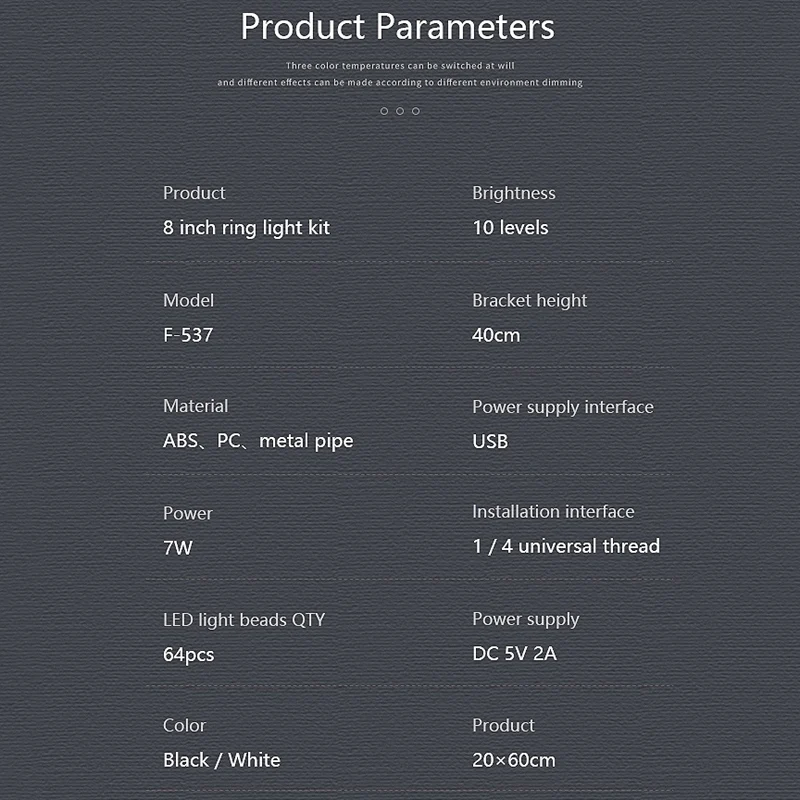Select the '8 inch ring light kit' text
800x800 pixels.
tap(246, 228)
